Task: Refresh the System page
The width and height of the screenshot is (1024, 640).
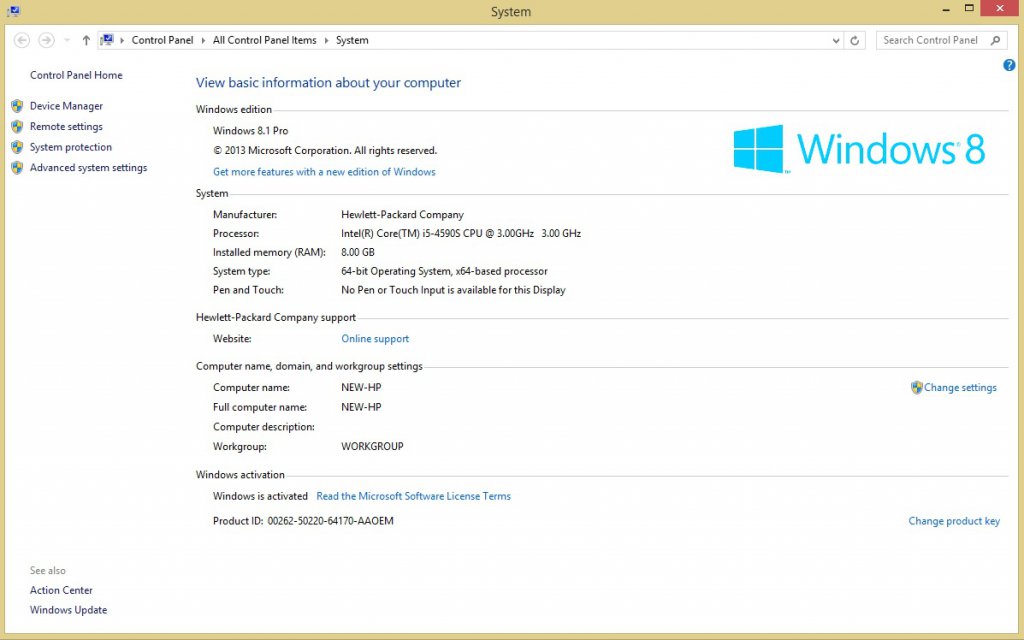Action: tap(854, 40)
